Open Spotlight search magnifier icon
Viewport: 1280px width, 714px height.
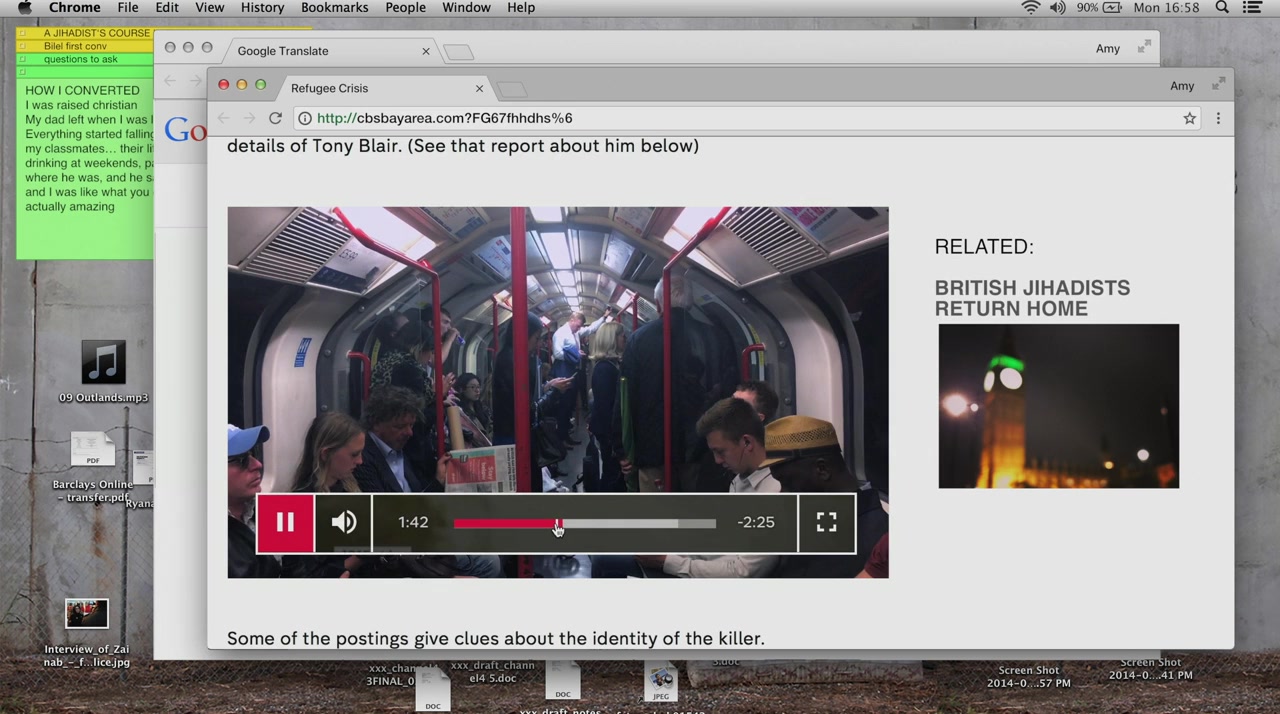tap(1222, 8)
